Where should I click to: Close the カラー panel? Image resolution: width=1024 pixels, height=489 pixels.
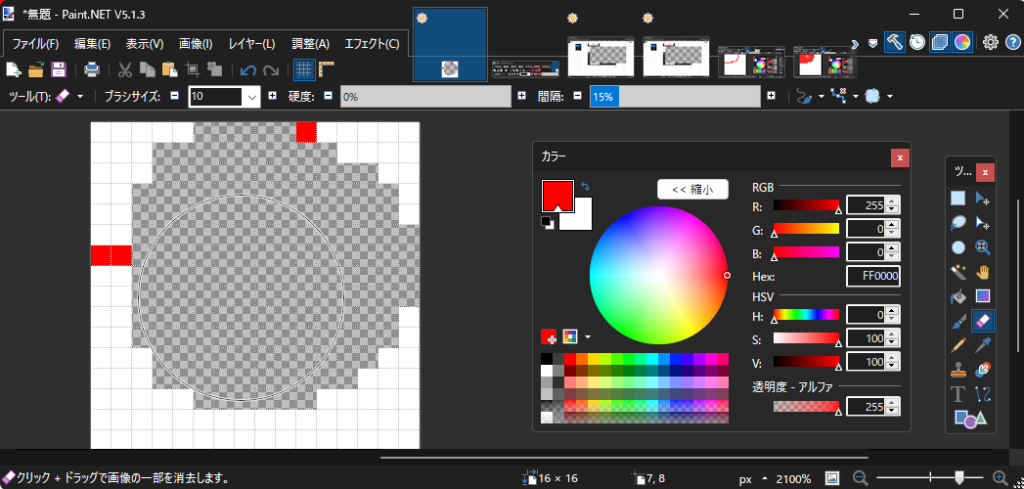pos(900,157)
